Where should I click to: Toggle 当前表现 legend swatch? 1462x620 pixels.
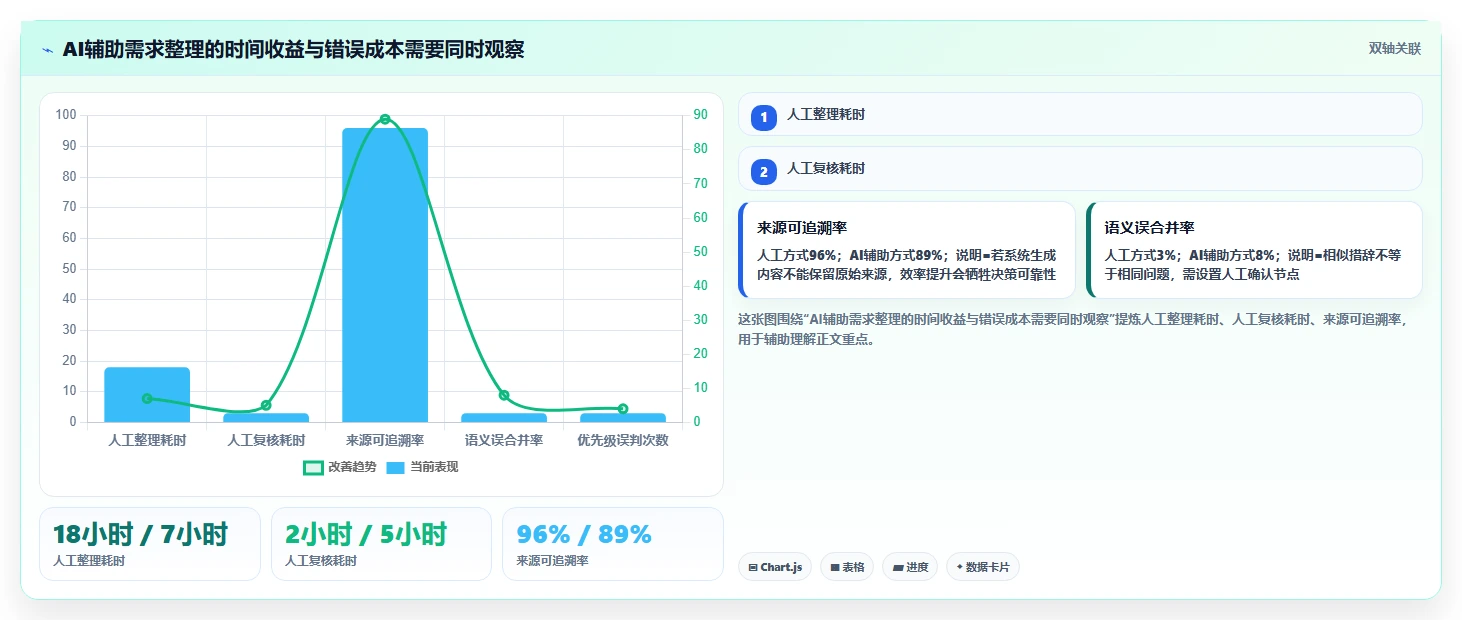click(x=396, y=467)
